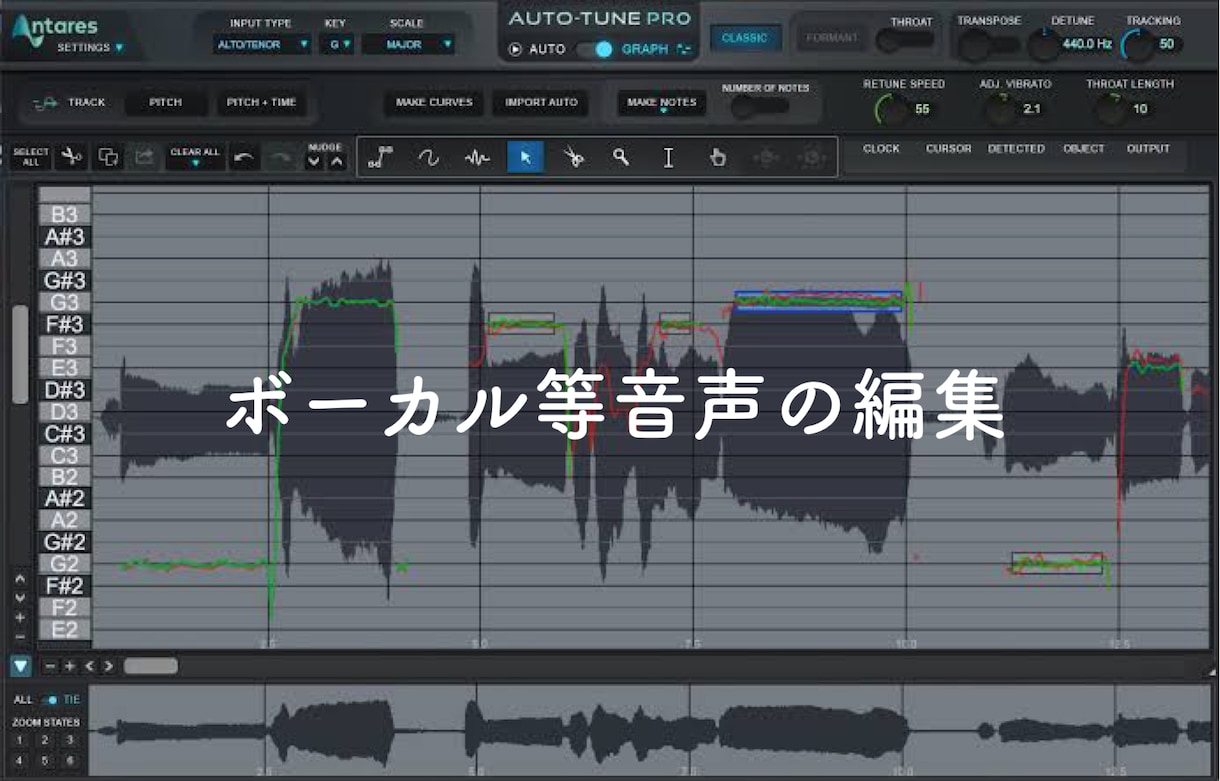The image size is (1220, 781).
Task: Click vertical zoom in plus near F2
Action: coord(20,617)
